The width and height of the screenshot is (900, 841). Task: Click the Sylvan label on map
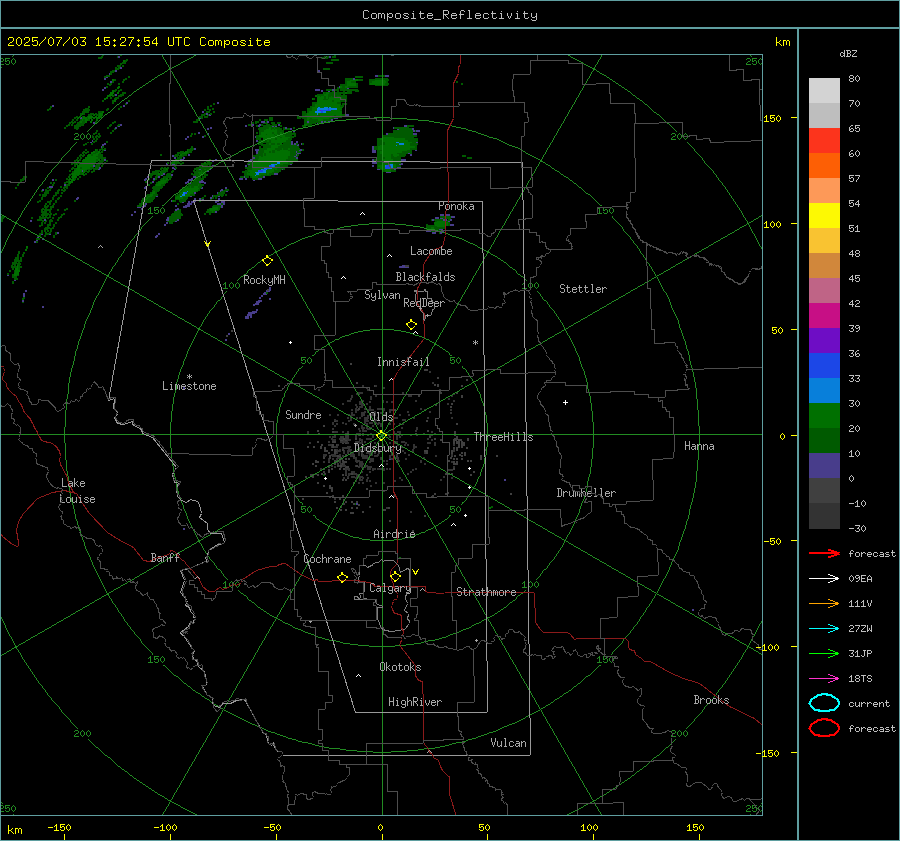(x=382, y=295)
